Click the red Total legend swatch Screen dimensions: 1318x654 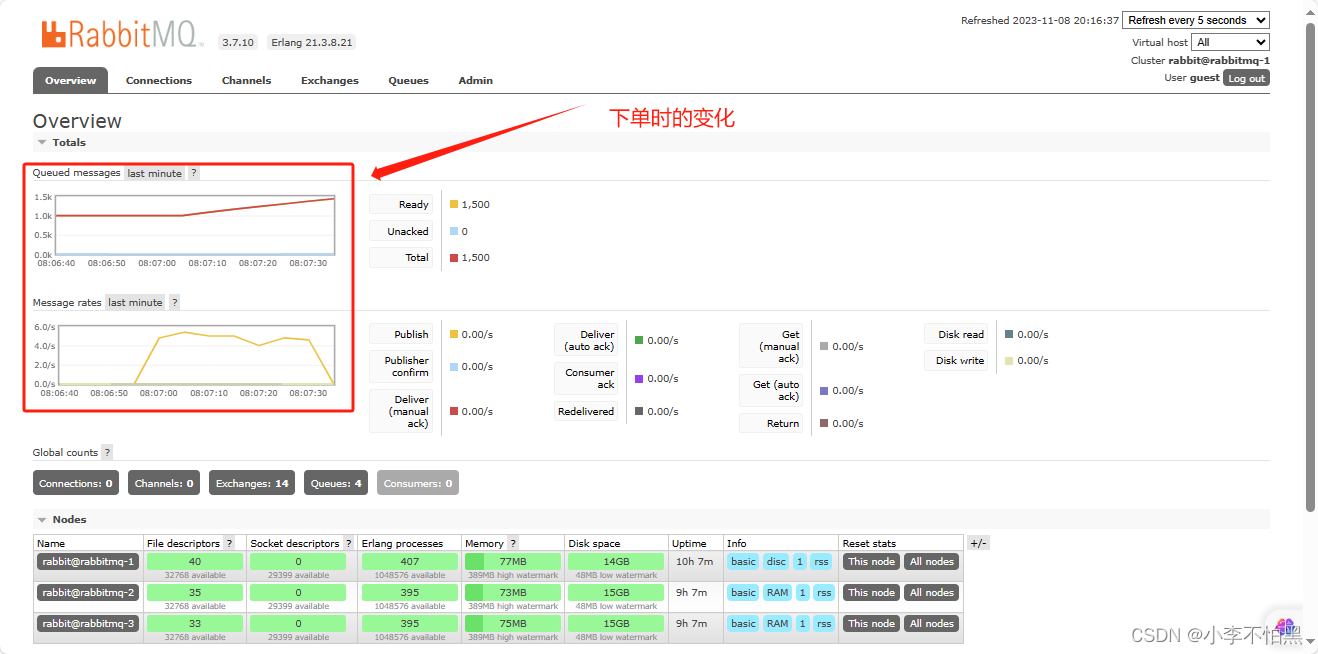pyautogui.click(x=454, y=257)
